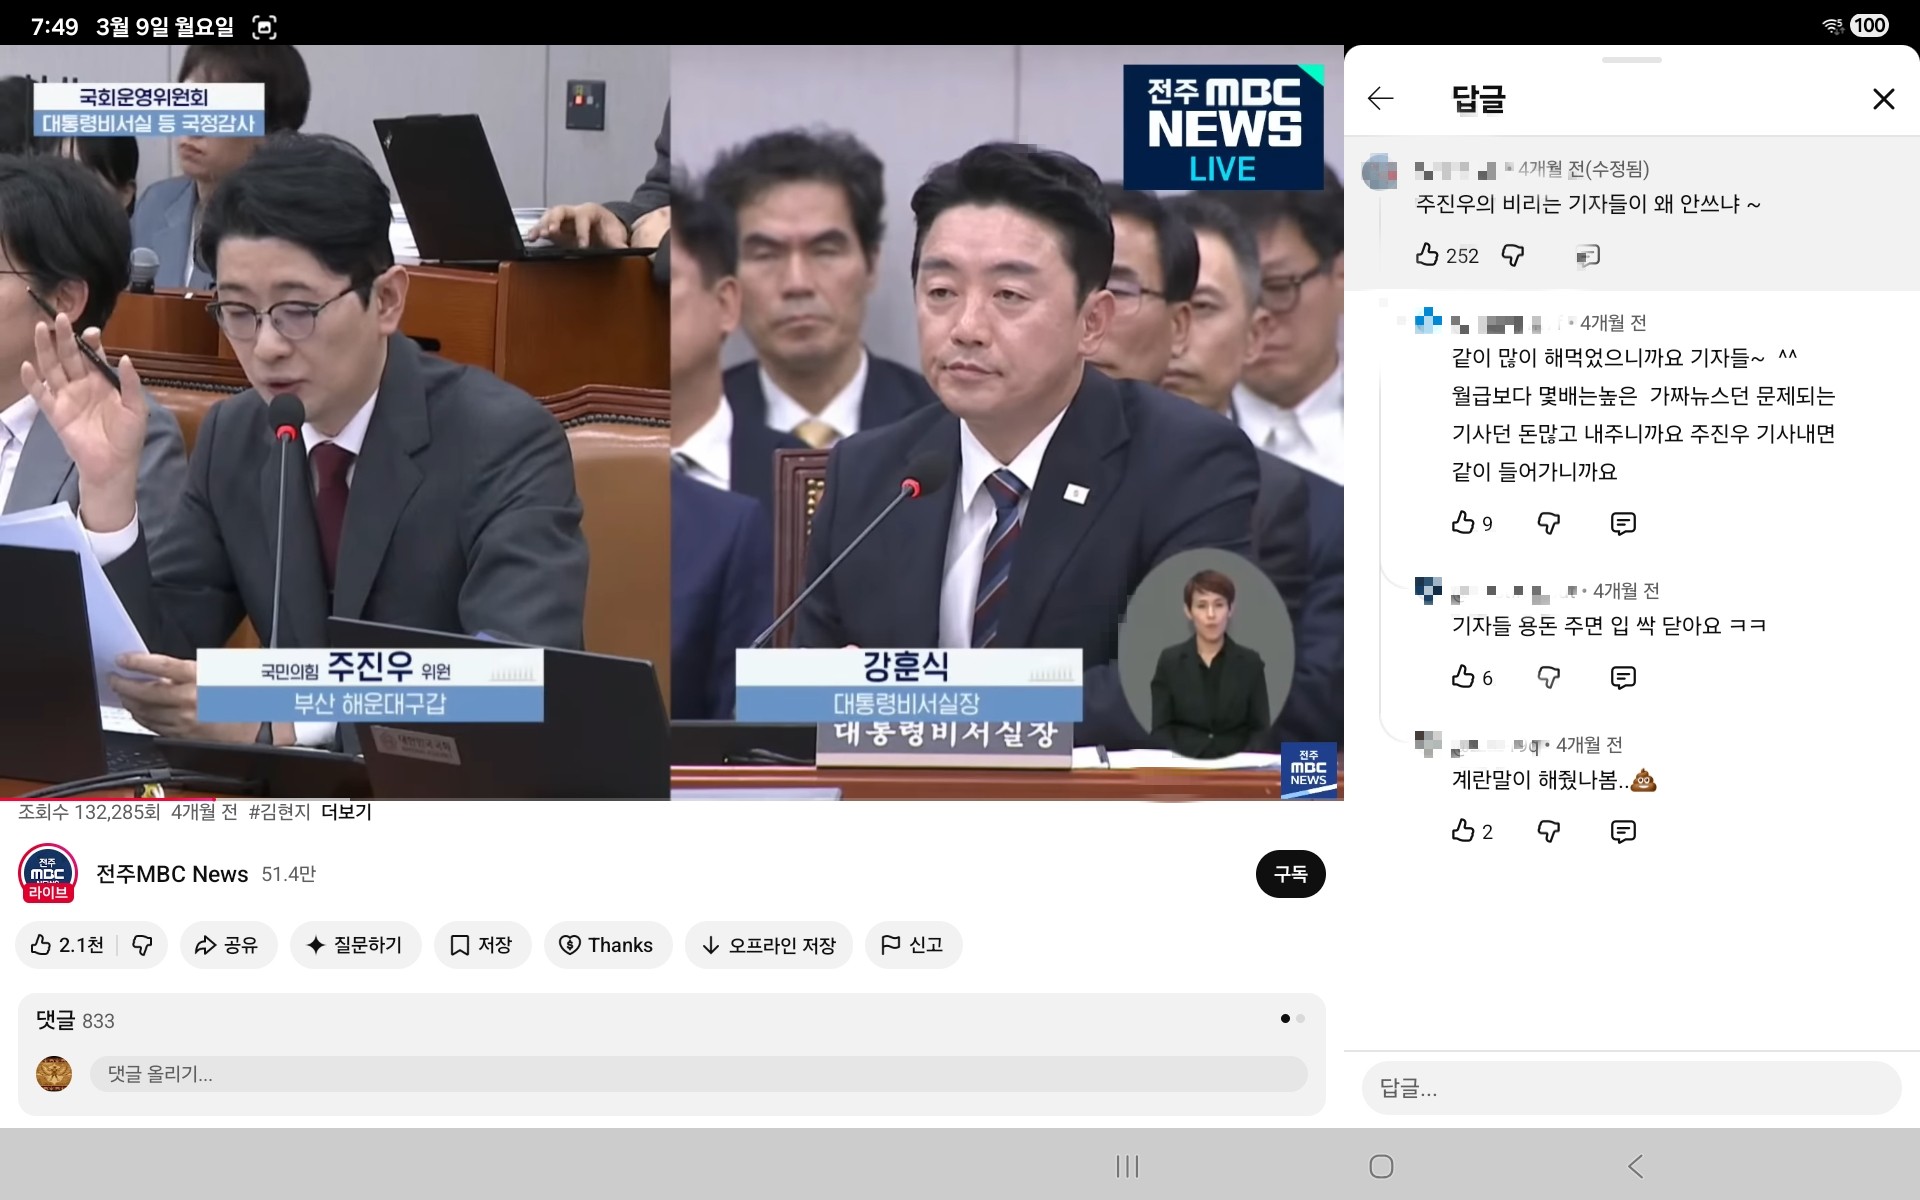The image size is (1920, 1200).
Task: Open the #김현지 hashtag link
Action: click(283, 813)
